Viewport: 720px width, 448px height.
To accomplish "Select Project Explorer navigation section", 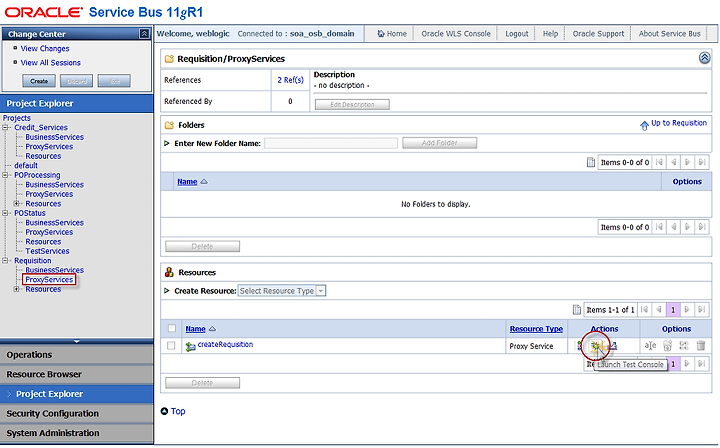I will pyautogui.click(x=77, y=394).
